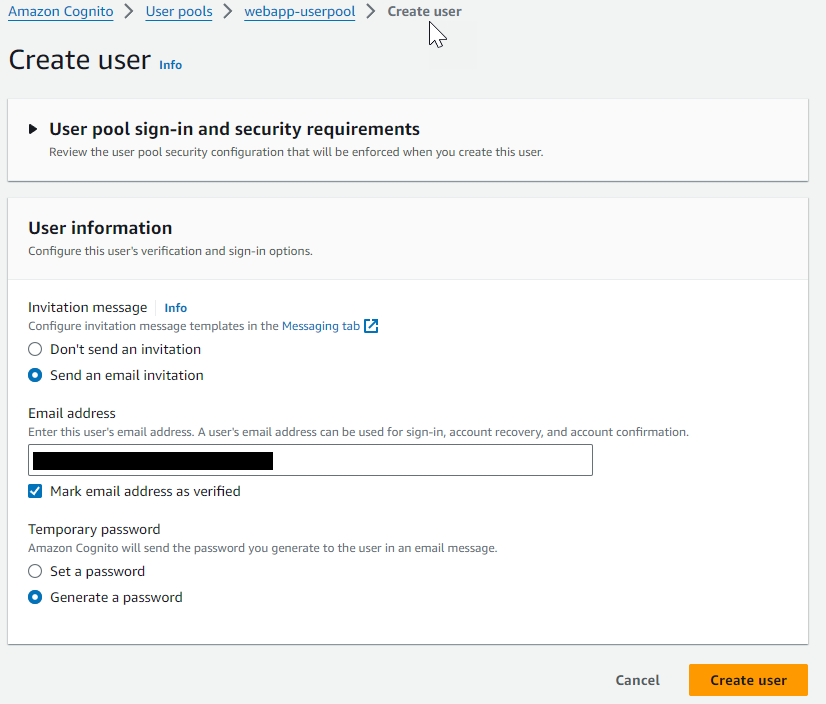Click the "Email address" field label

(72, 413)
